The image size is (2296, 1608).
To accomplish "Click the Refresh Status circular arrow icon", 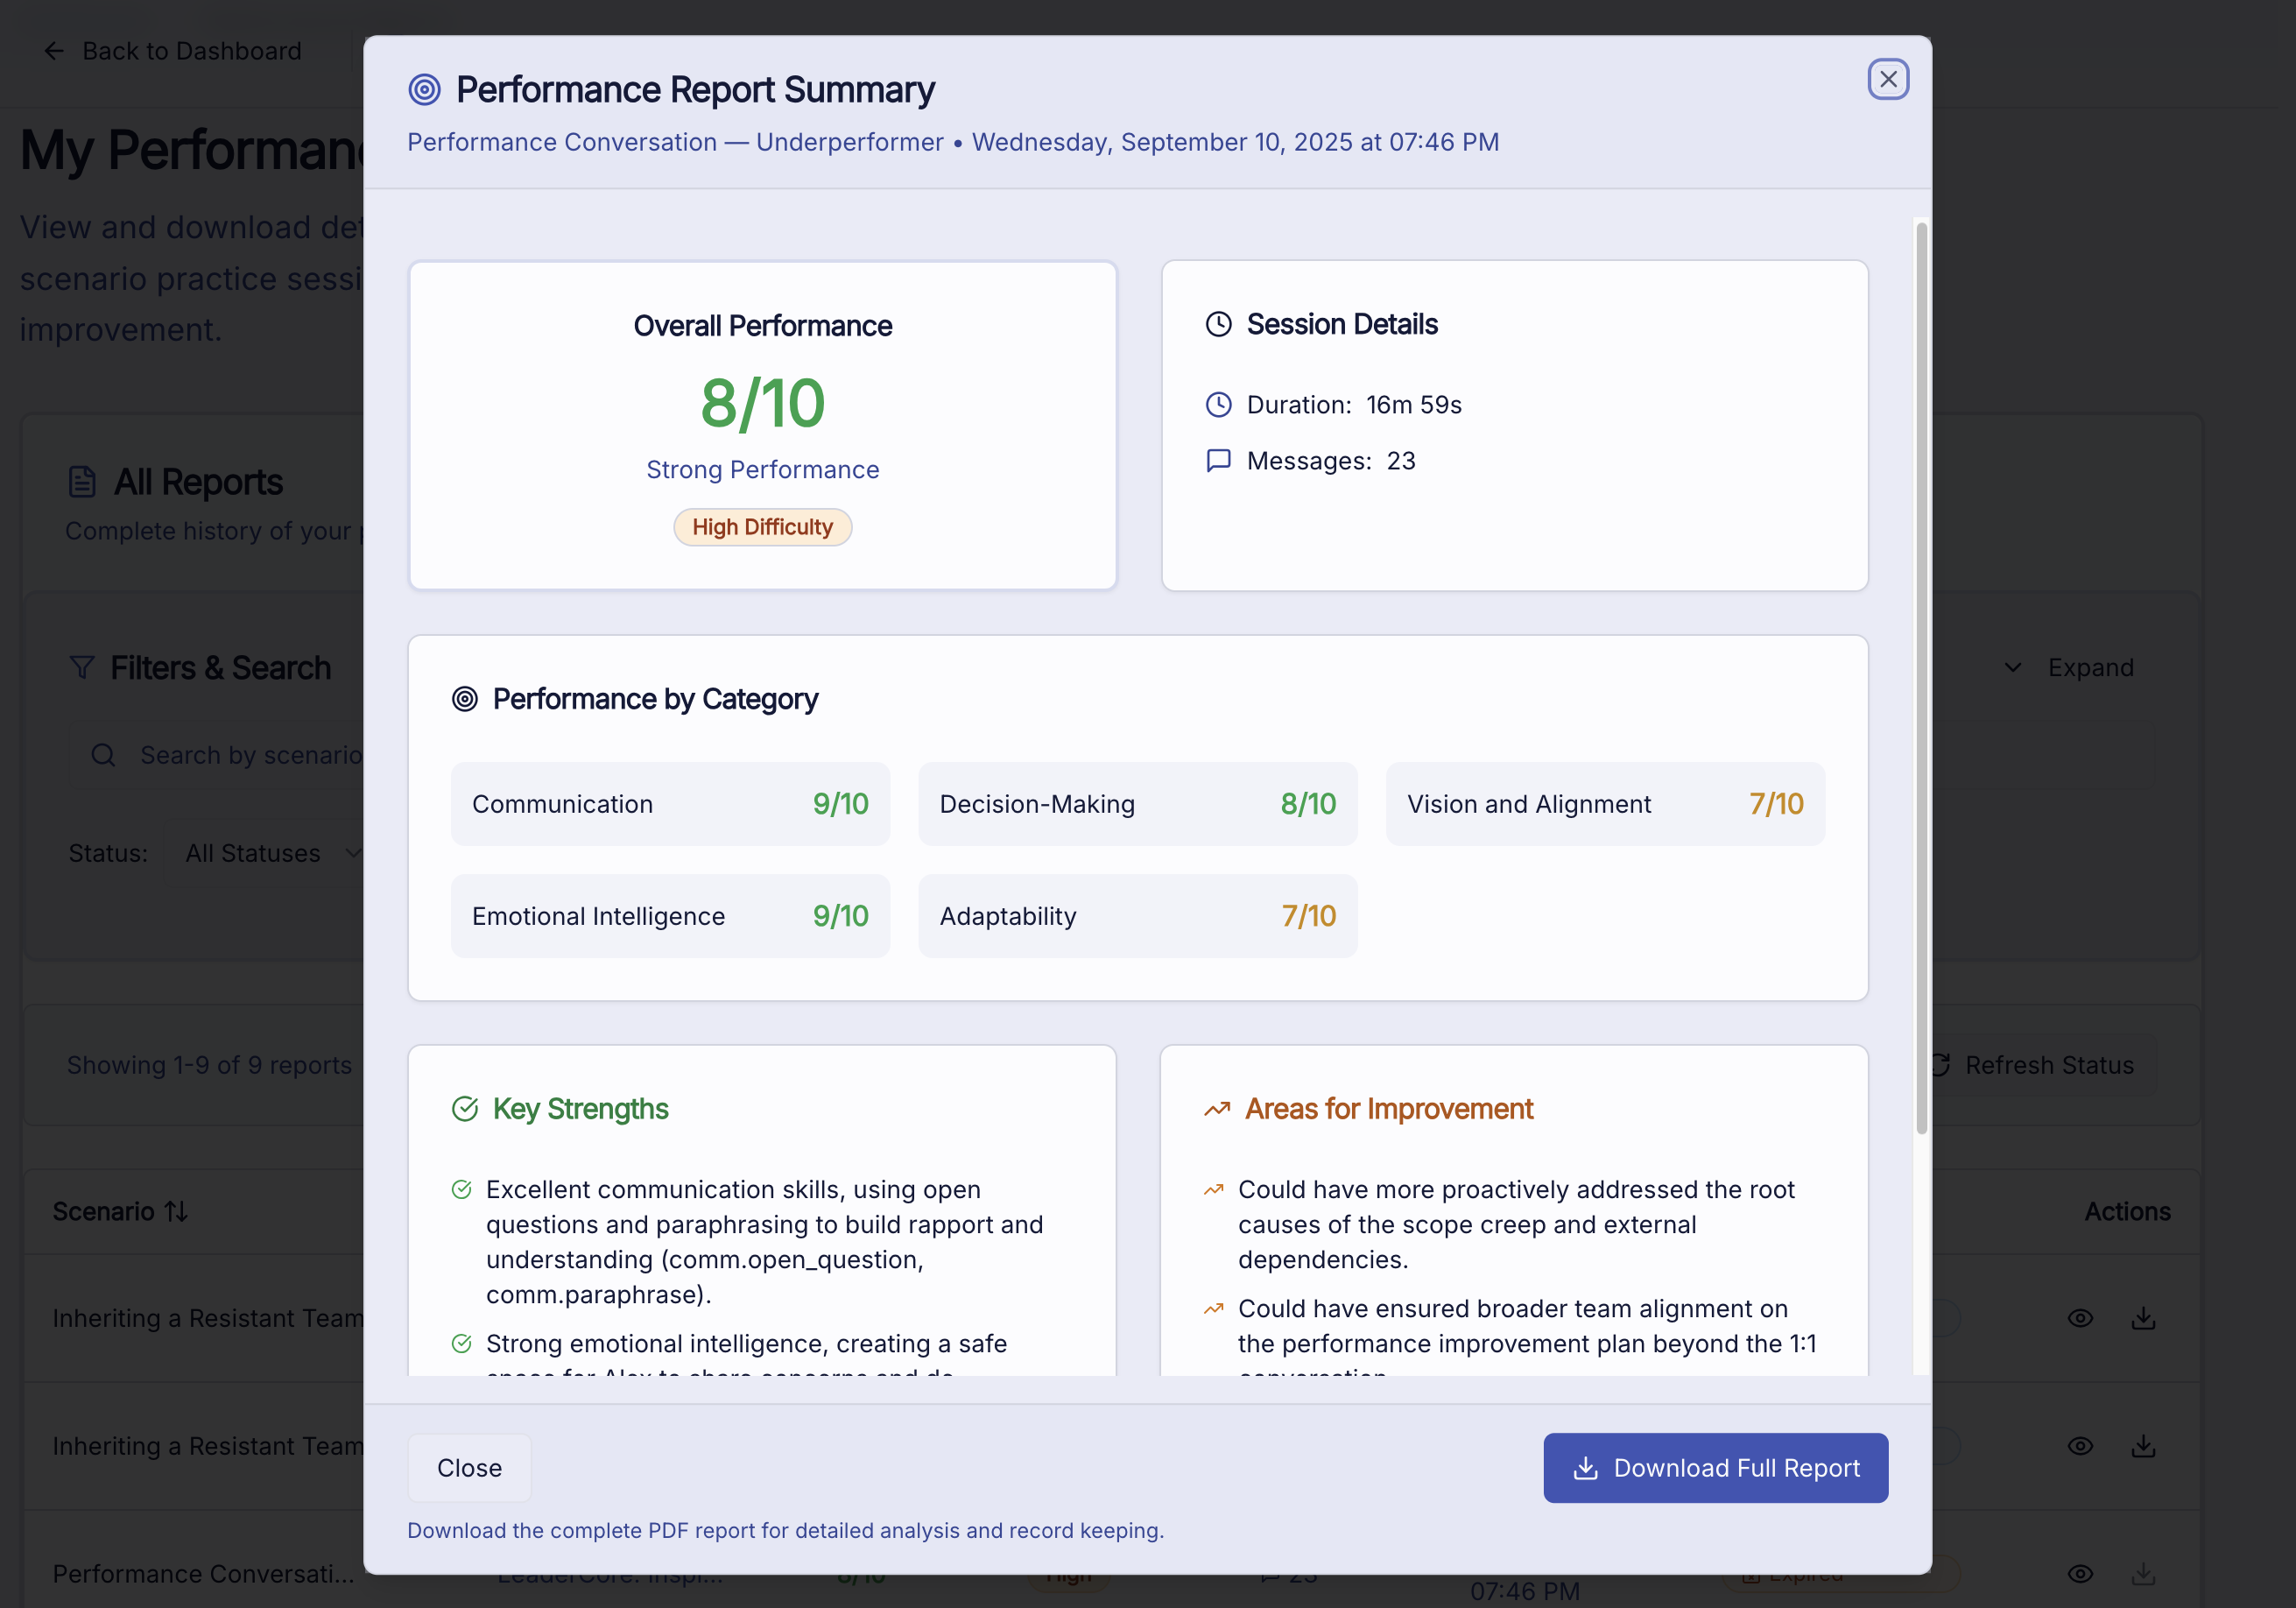I will [1941, 1065].
